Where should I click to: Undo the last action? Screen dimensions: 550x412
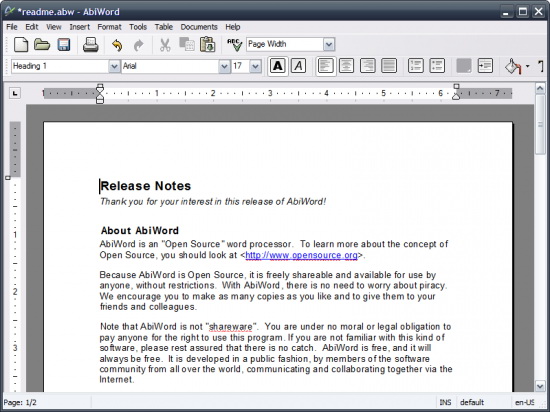click(117, 45)
